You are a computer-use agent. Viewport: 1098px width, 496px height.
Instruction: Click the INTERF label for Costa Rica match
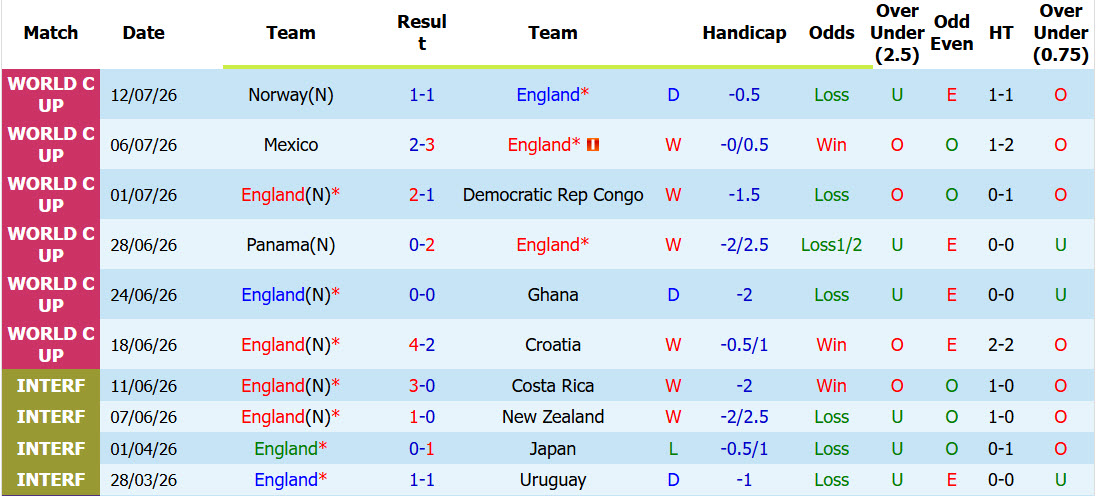(x=50, y=385)
